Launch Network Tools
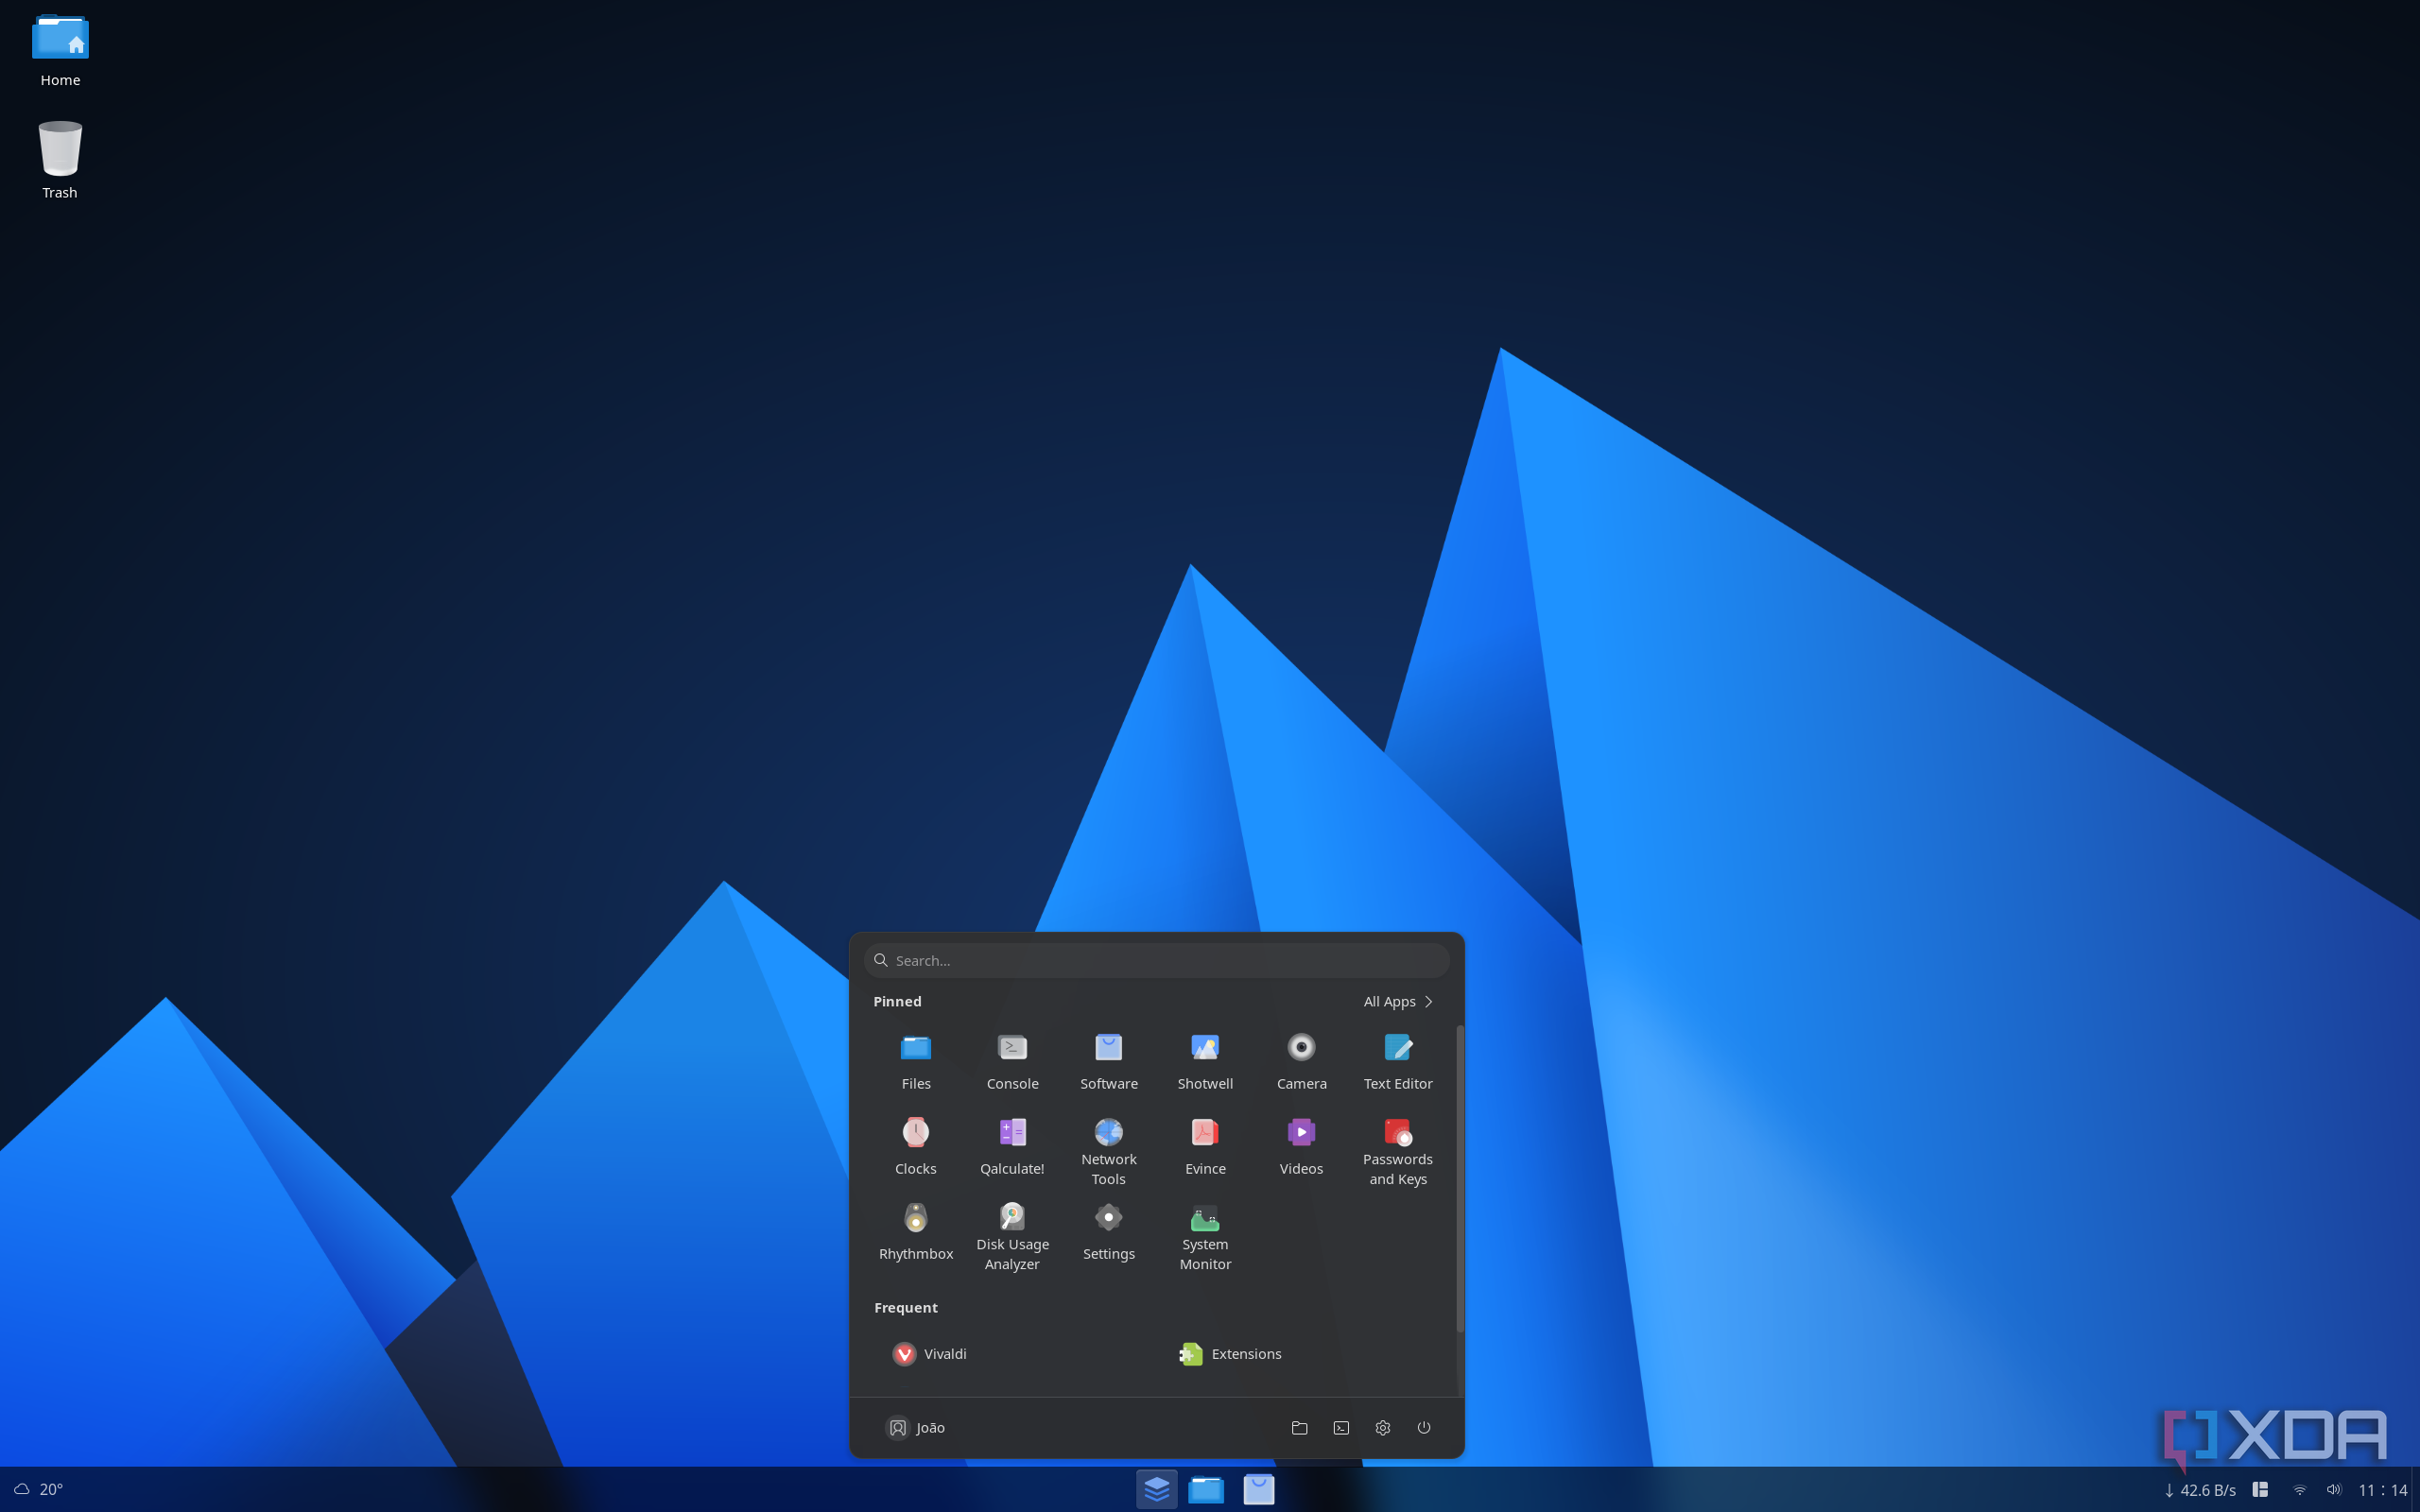Screen dimensions: 2420x1512 [x=1108, y=1150]
